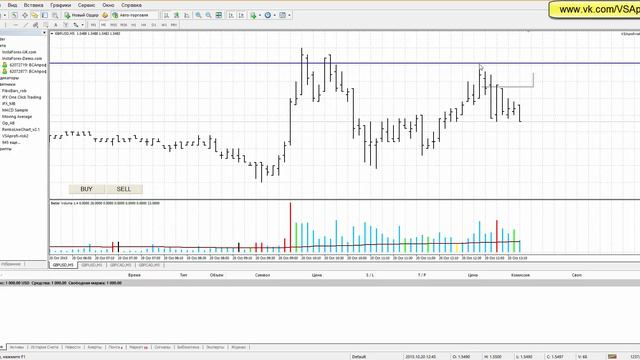The image size is (640, 360).
Task: Click the Strategy Tester icon
Action: pos(55,15)
